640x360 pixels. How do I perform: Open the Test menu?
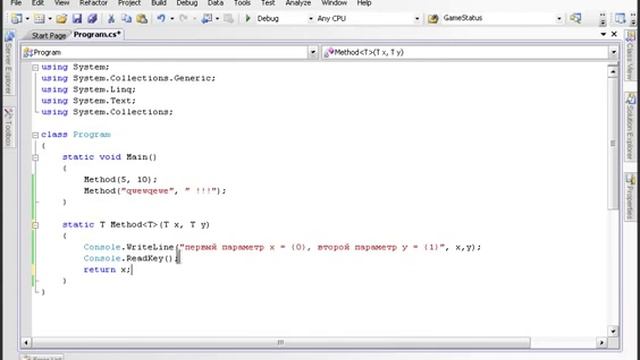[268, 3]
